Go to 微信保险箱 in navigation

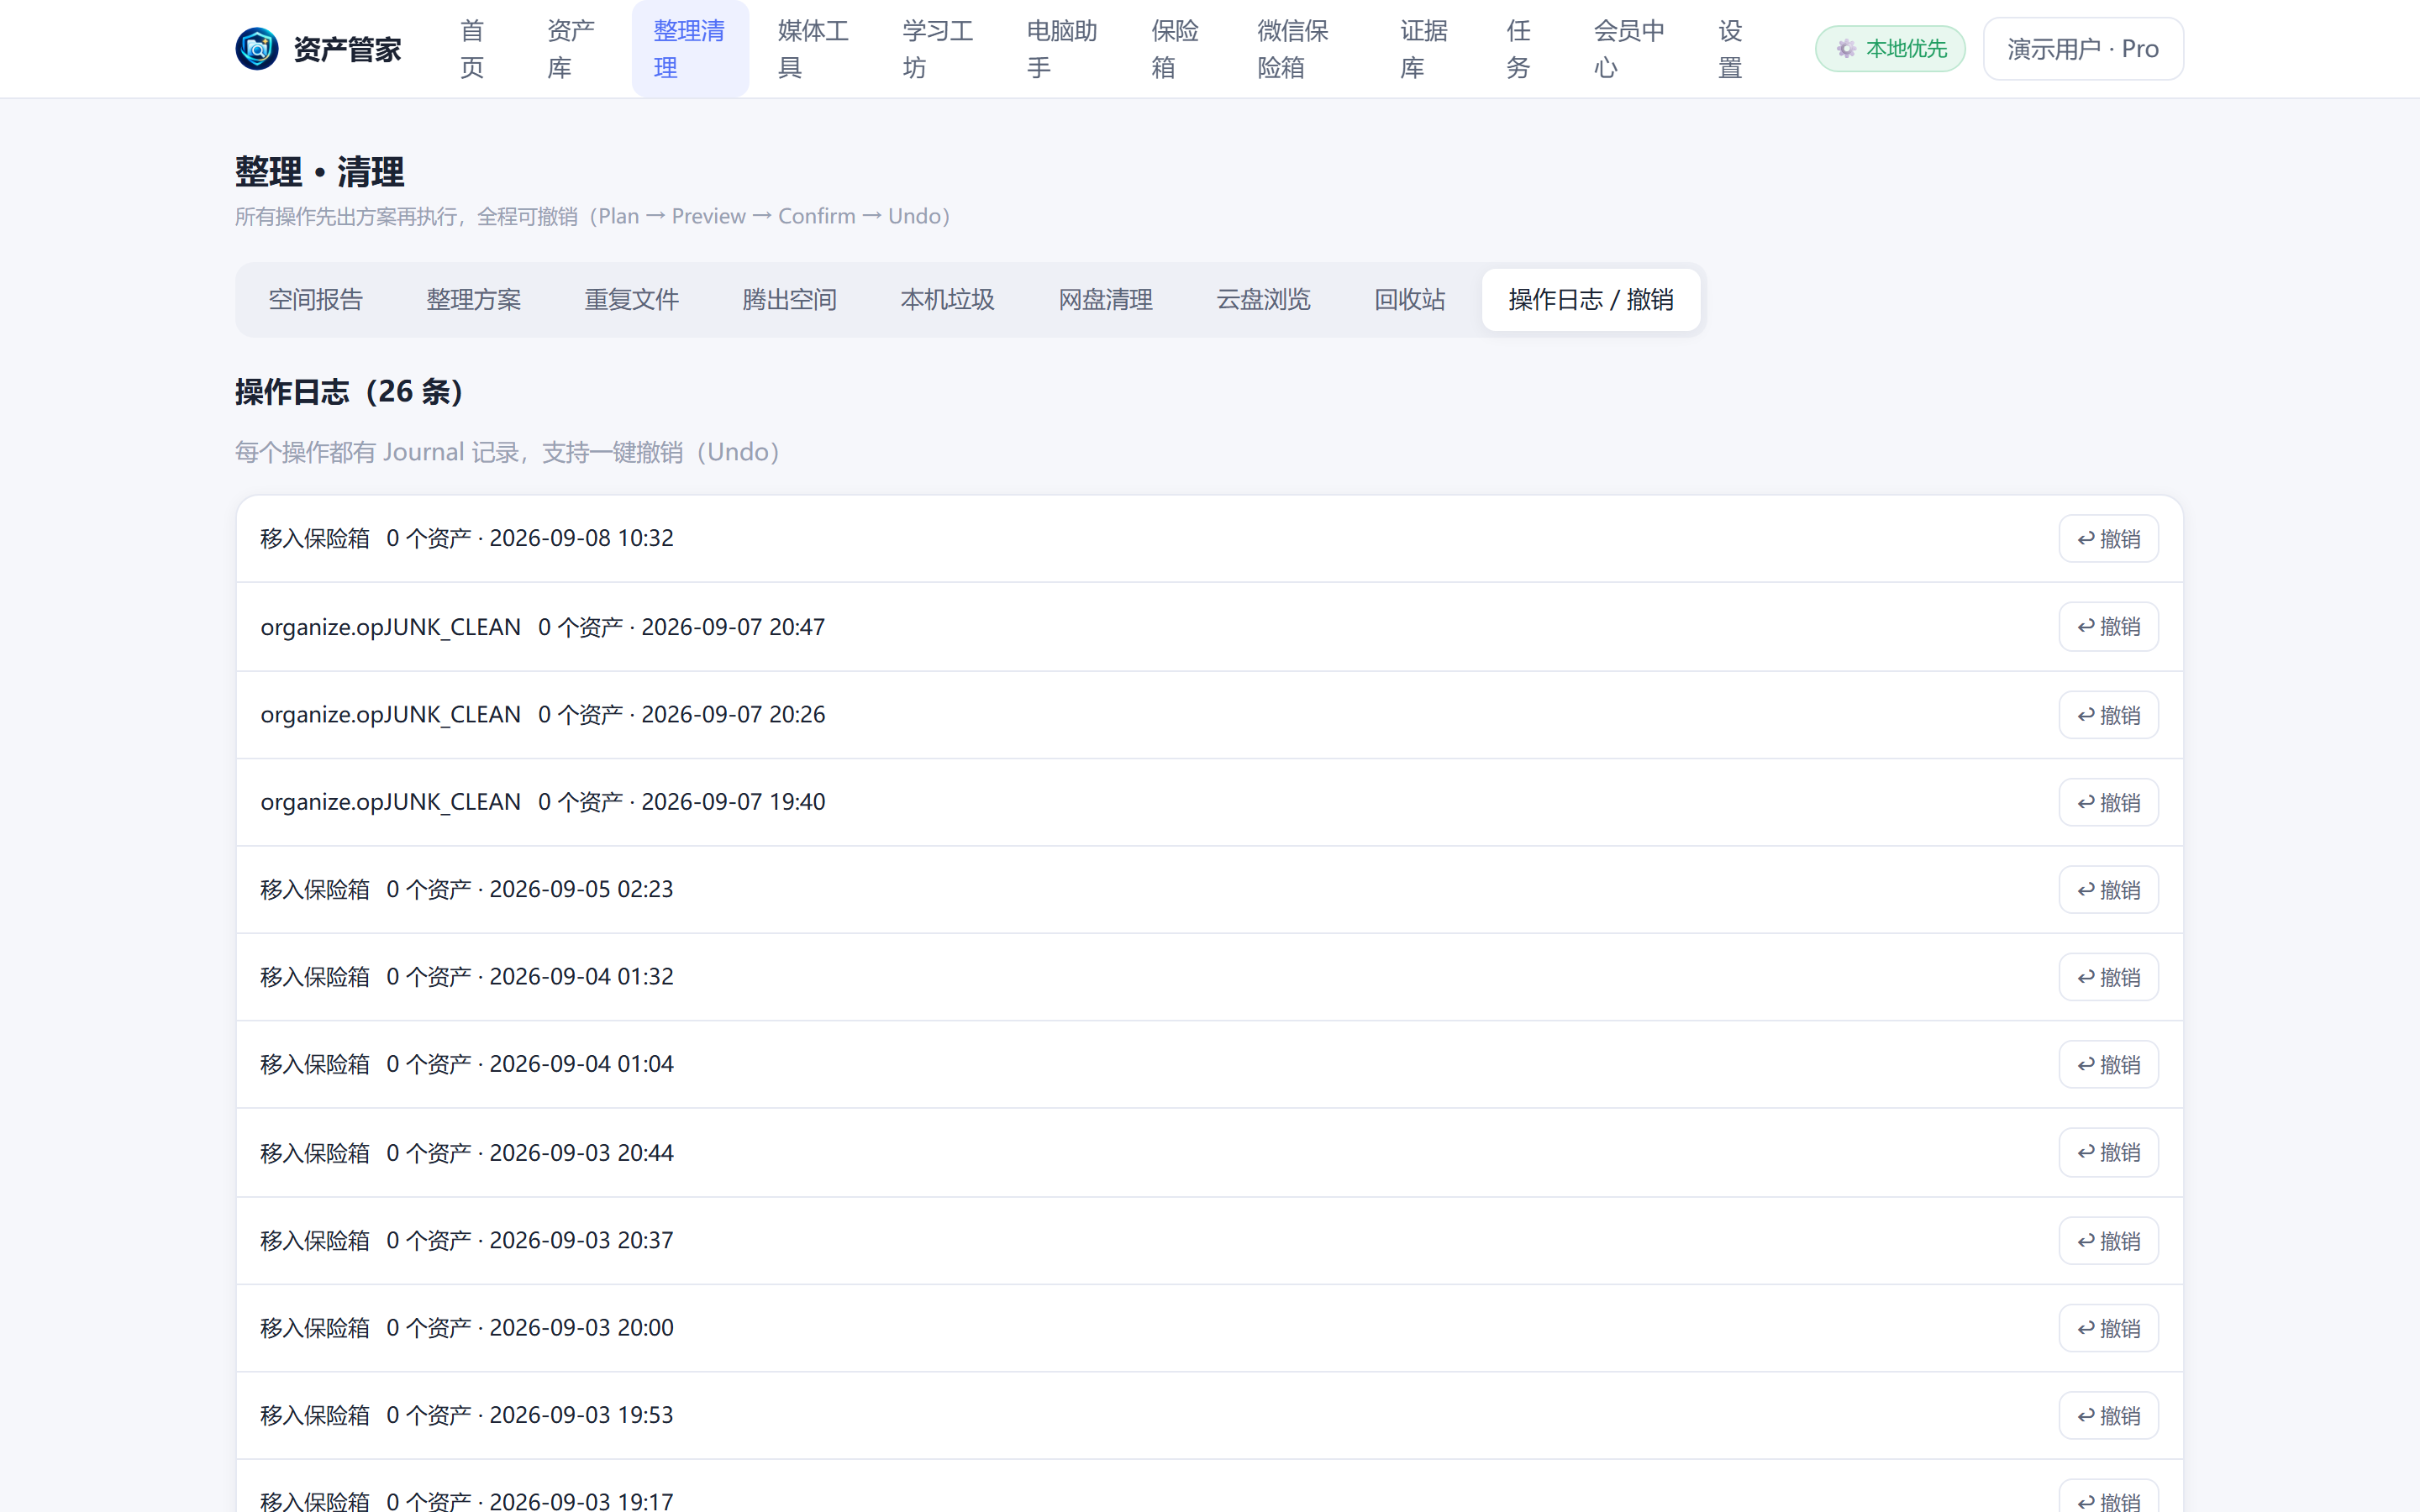[1293, 48]
